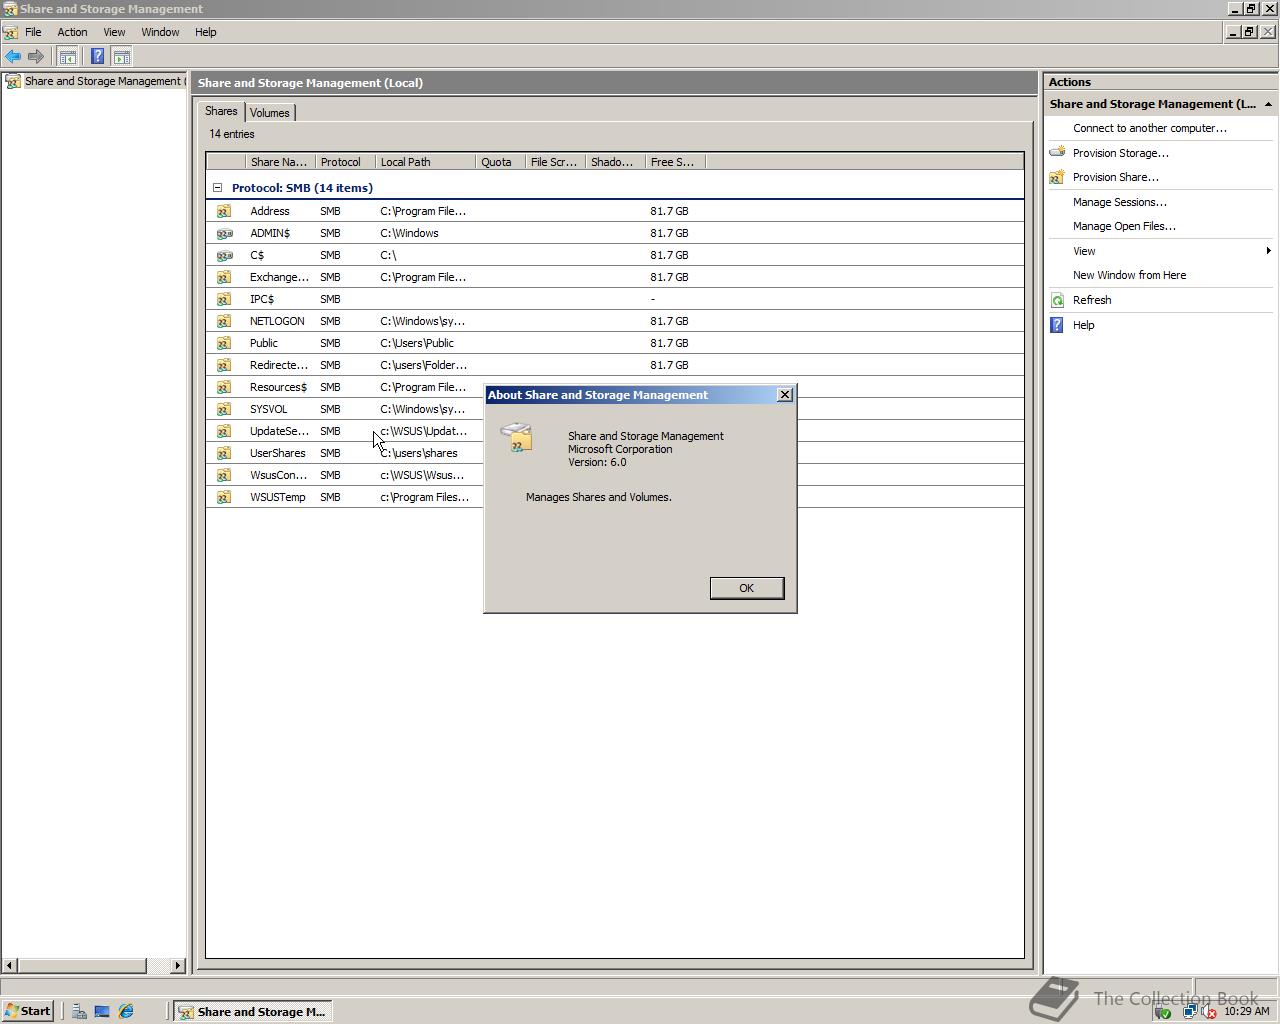Viewport: 1280px width, 1024px height.
Task: Switch to the Volumes tab
Action: [269, 113]
